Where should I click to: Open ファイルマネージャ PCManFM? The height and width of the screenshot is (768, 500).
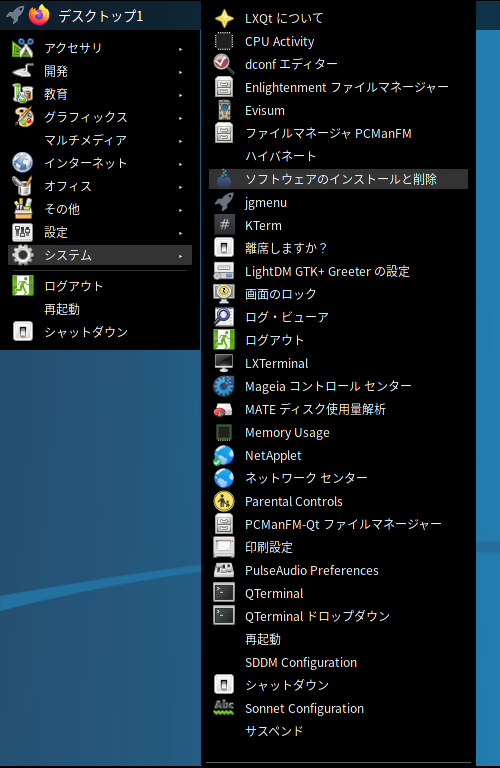point(338,133)
